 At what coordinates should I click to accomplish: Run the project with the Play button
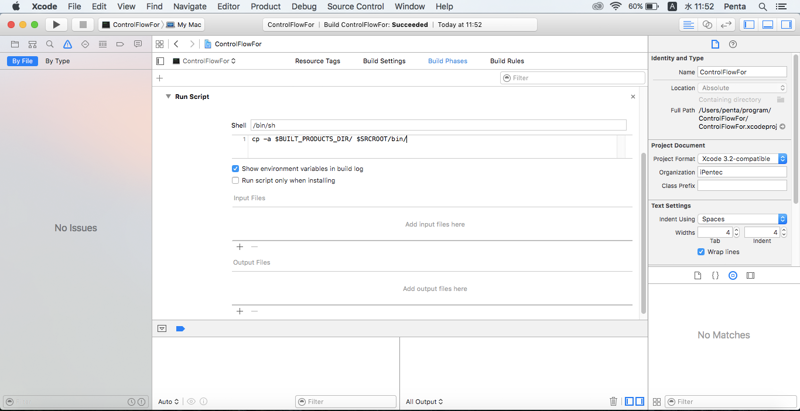pos(57,24)
